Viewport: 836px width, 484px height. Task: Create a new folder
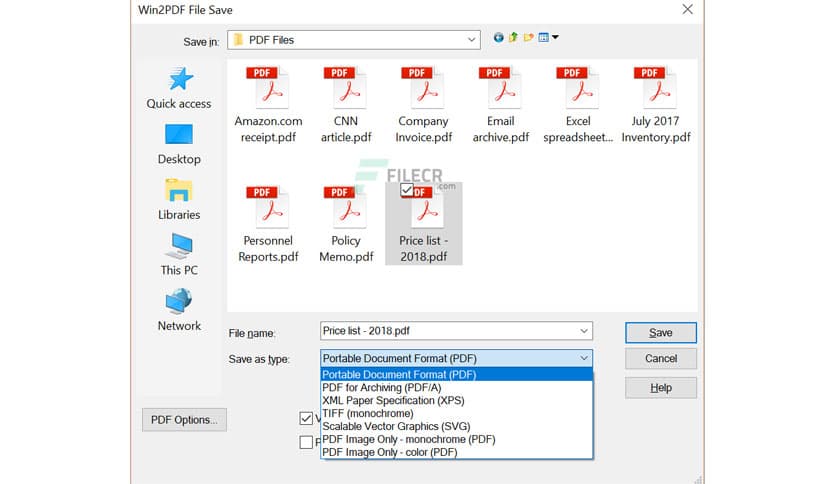point(528,37)
